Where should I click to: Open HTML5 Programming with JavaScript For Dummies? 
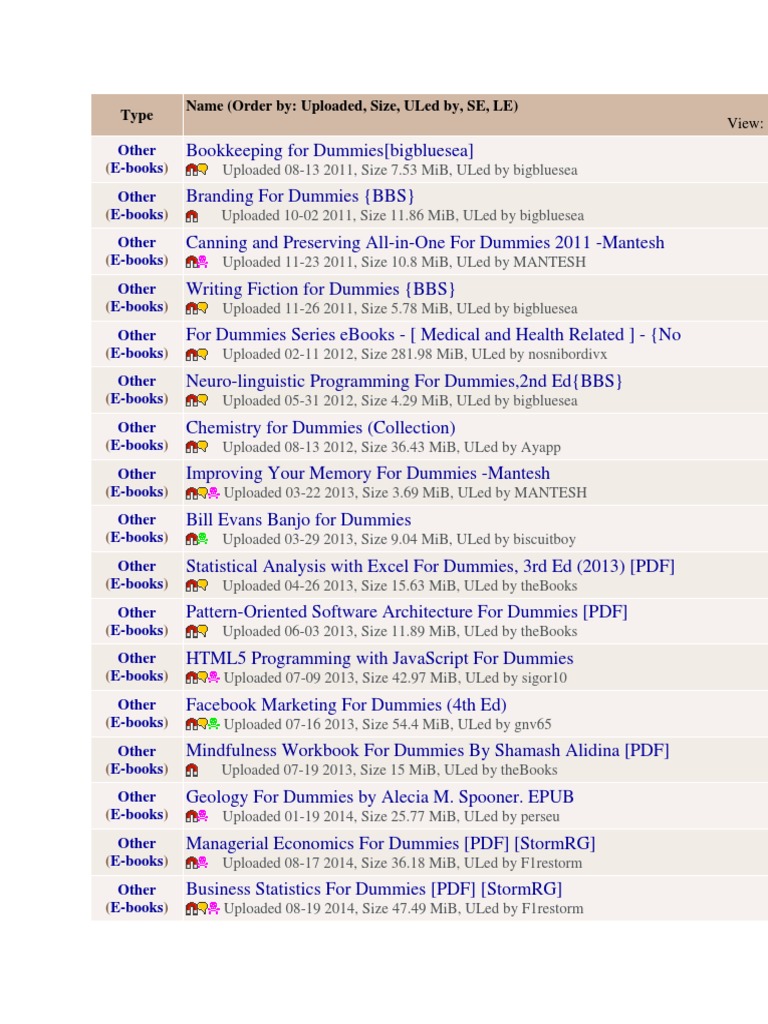coord(379,658)
